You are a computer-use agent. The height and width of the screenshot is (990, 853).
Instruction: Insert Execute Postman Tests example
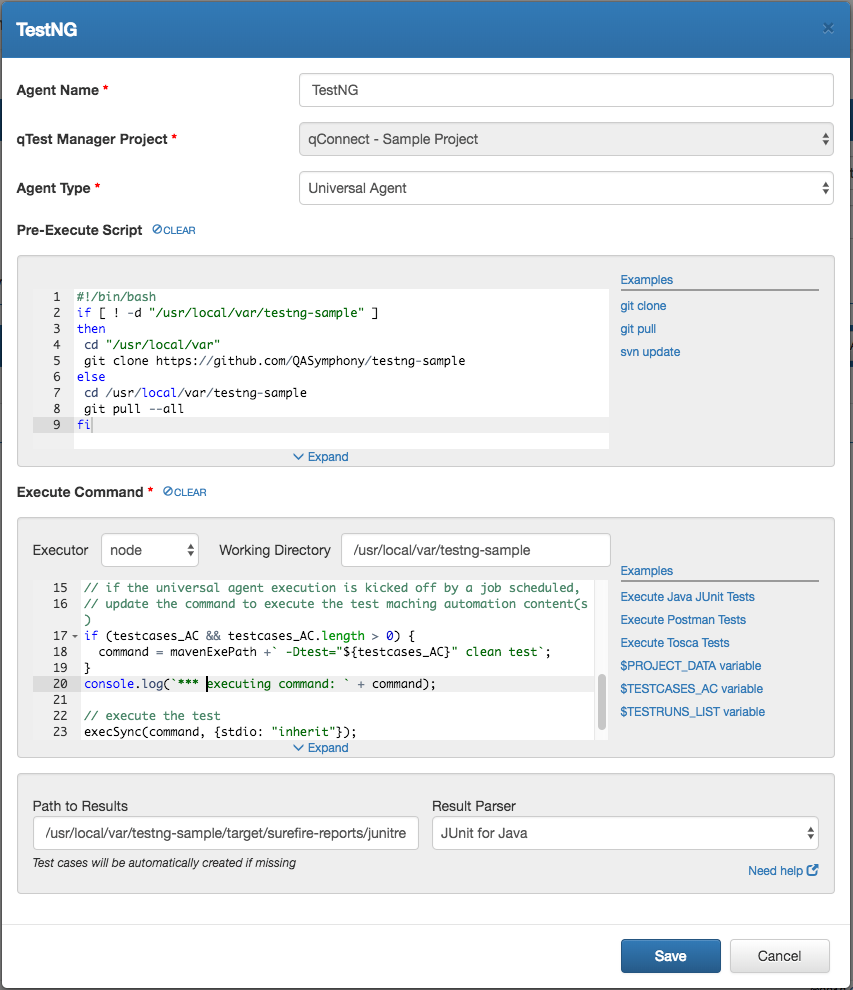coord(683,620)
